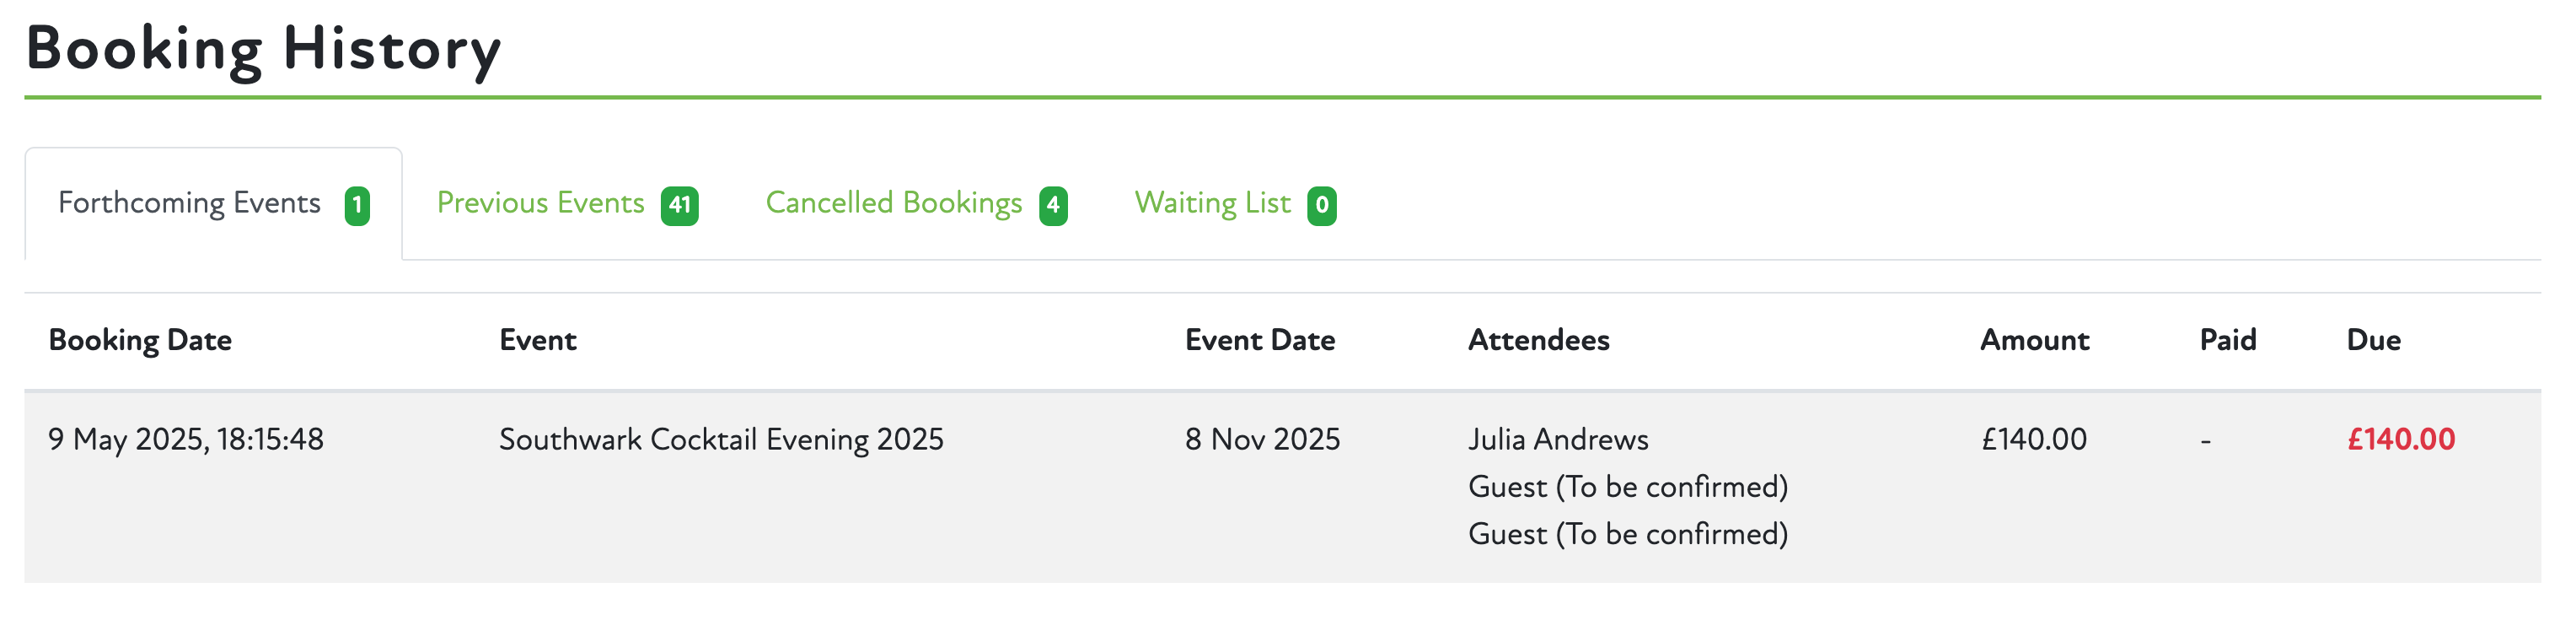
Task: Click the 8 Nov 2025 event date
Action: tap(1262, 440)
